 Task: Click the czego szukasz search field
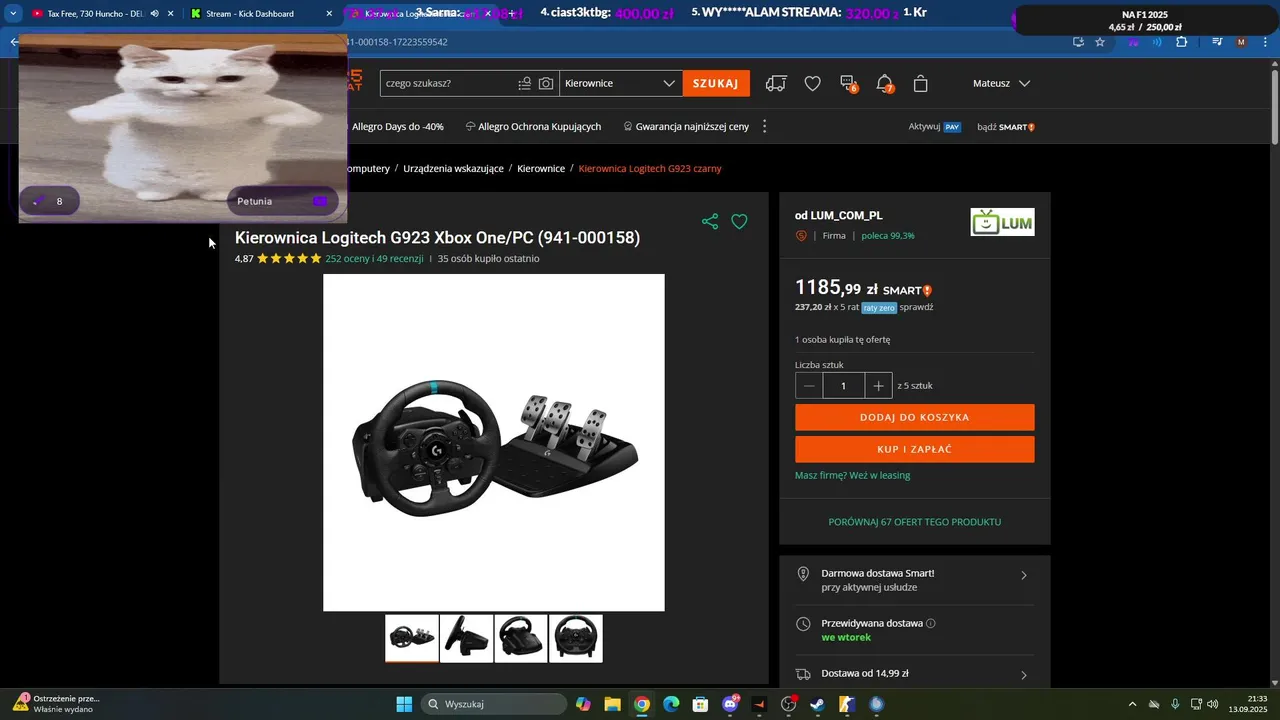click(447, 84)
